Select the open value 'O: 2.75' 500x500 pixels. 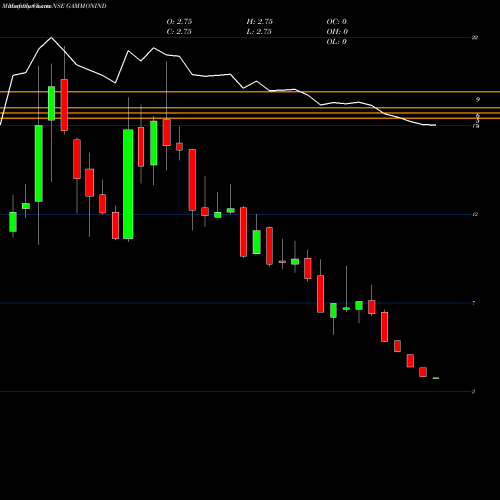pos(179,22)
